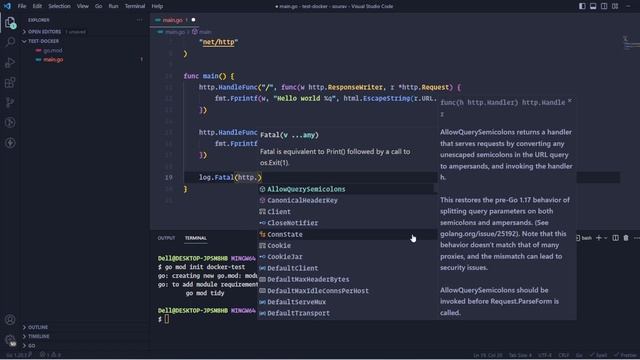Viewport: 640px width, 360px height.
Task: Click the VS Code logo icon
Action: [x=7, y=6]
